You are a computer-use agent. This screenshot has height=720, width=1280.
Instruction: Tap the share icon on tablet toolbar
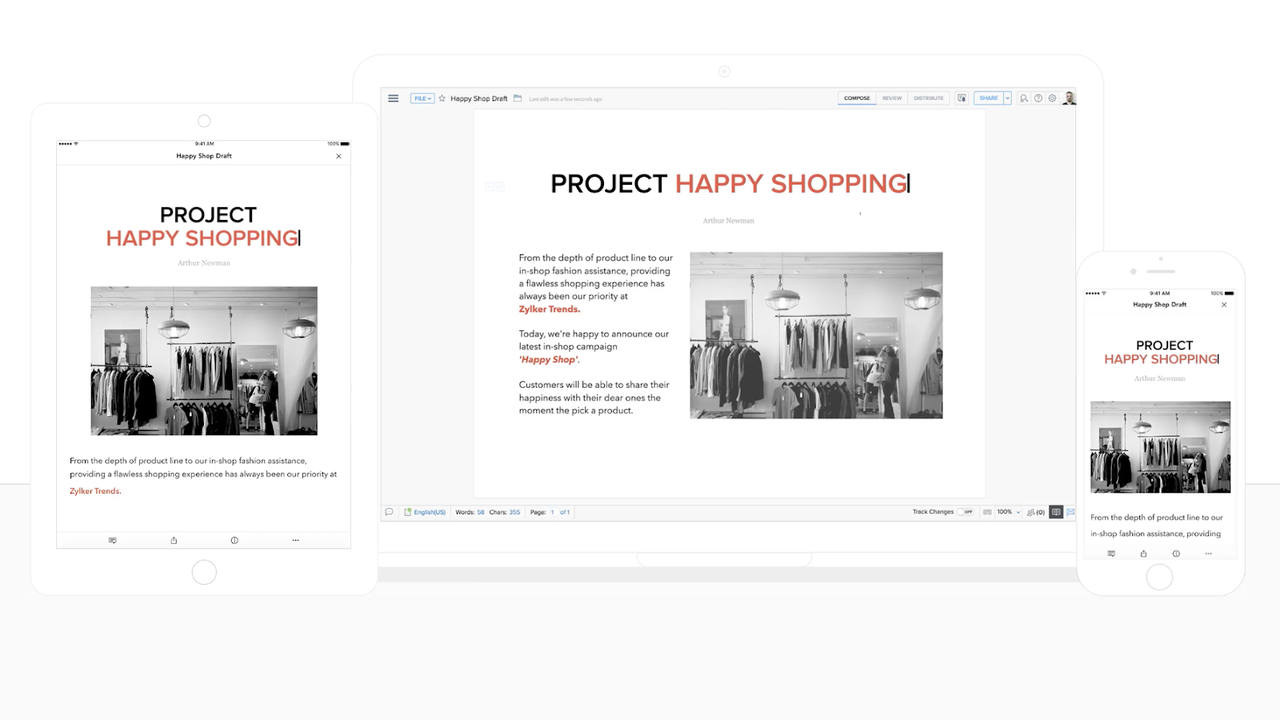click(174, 540)
